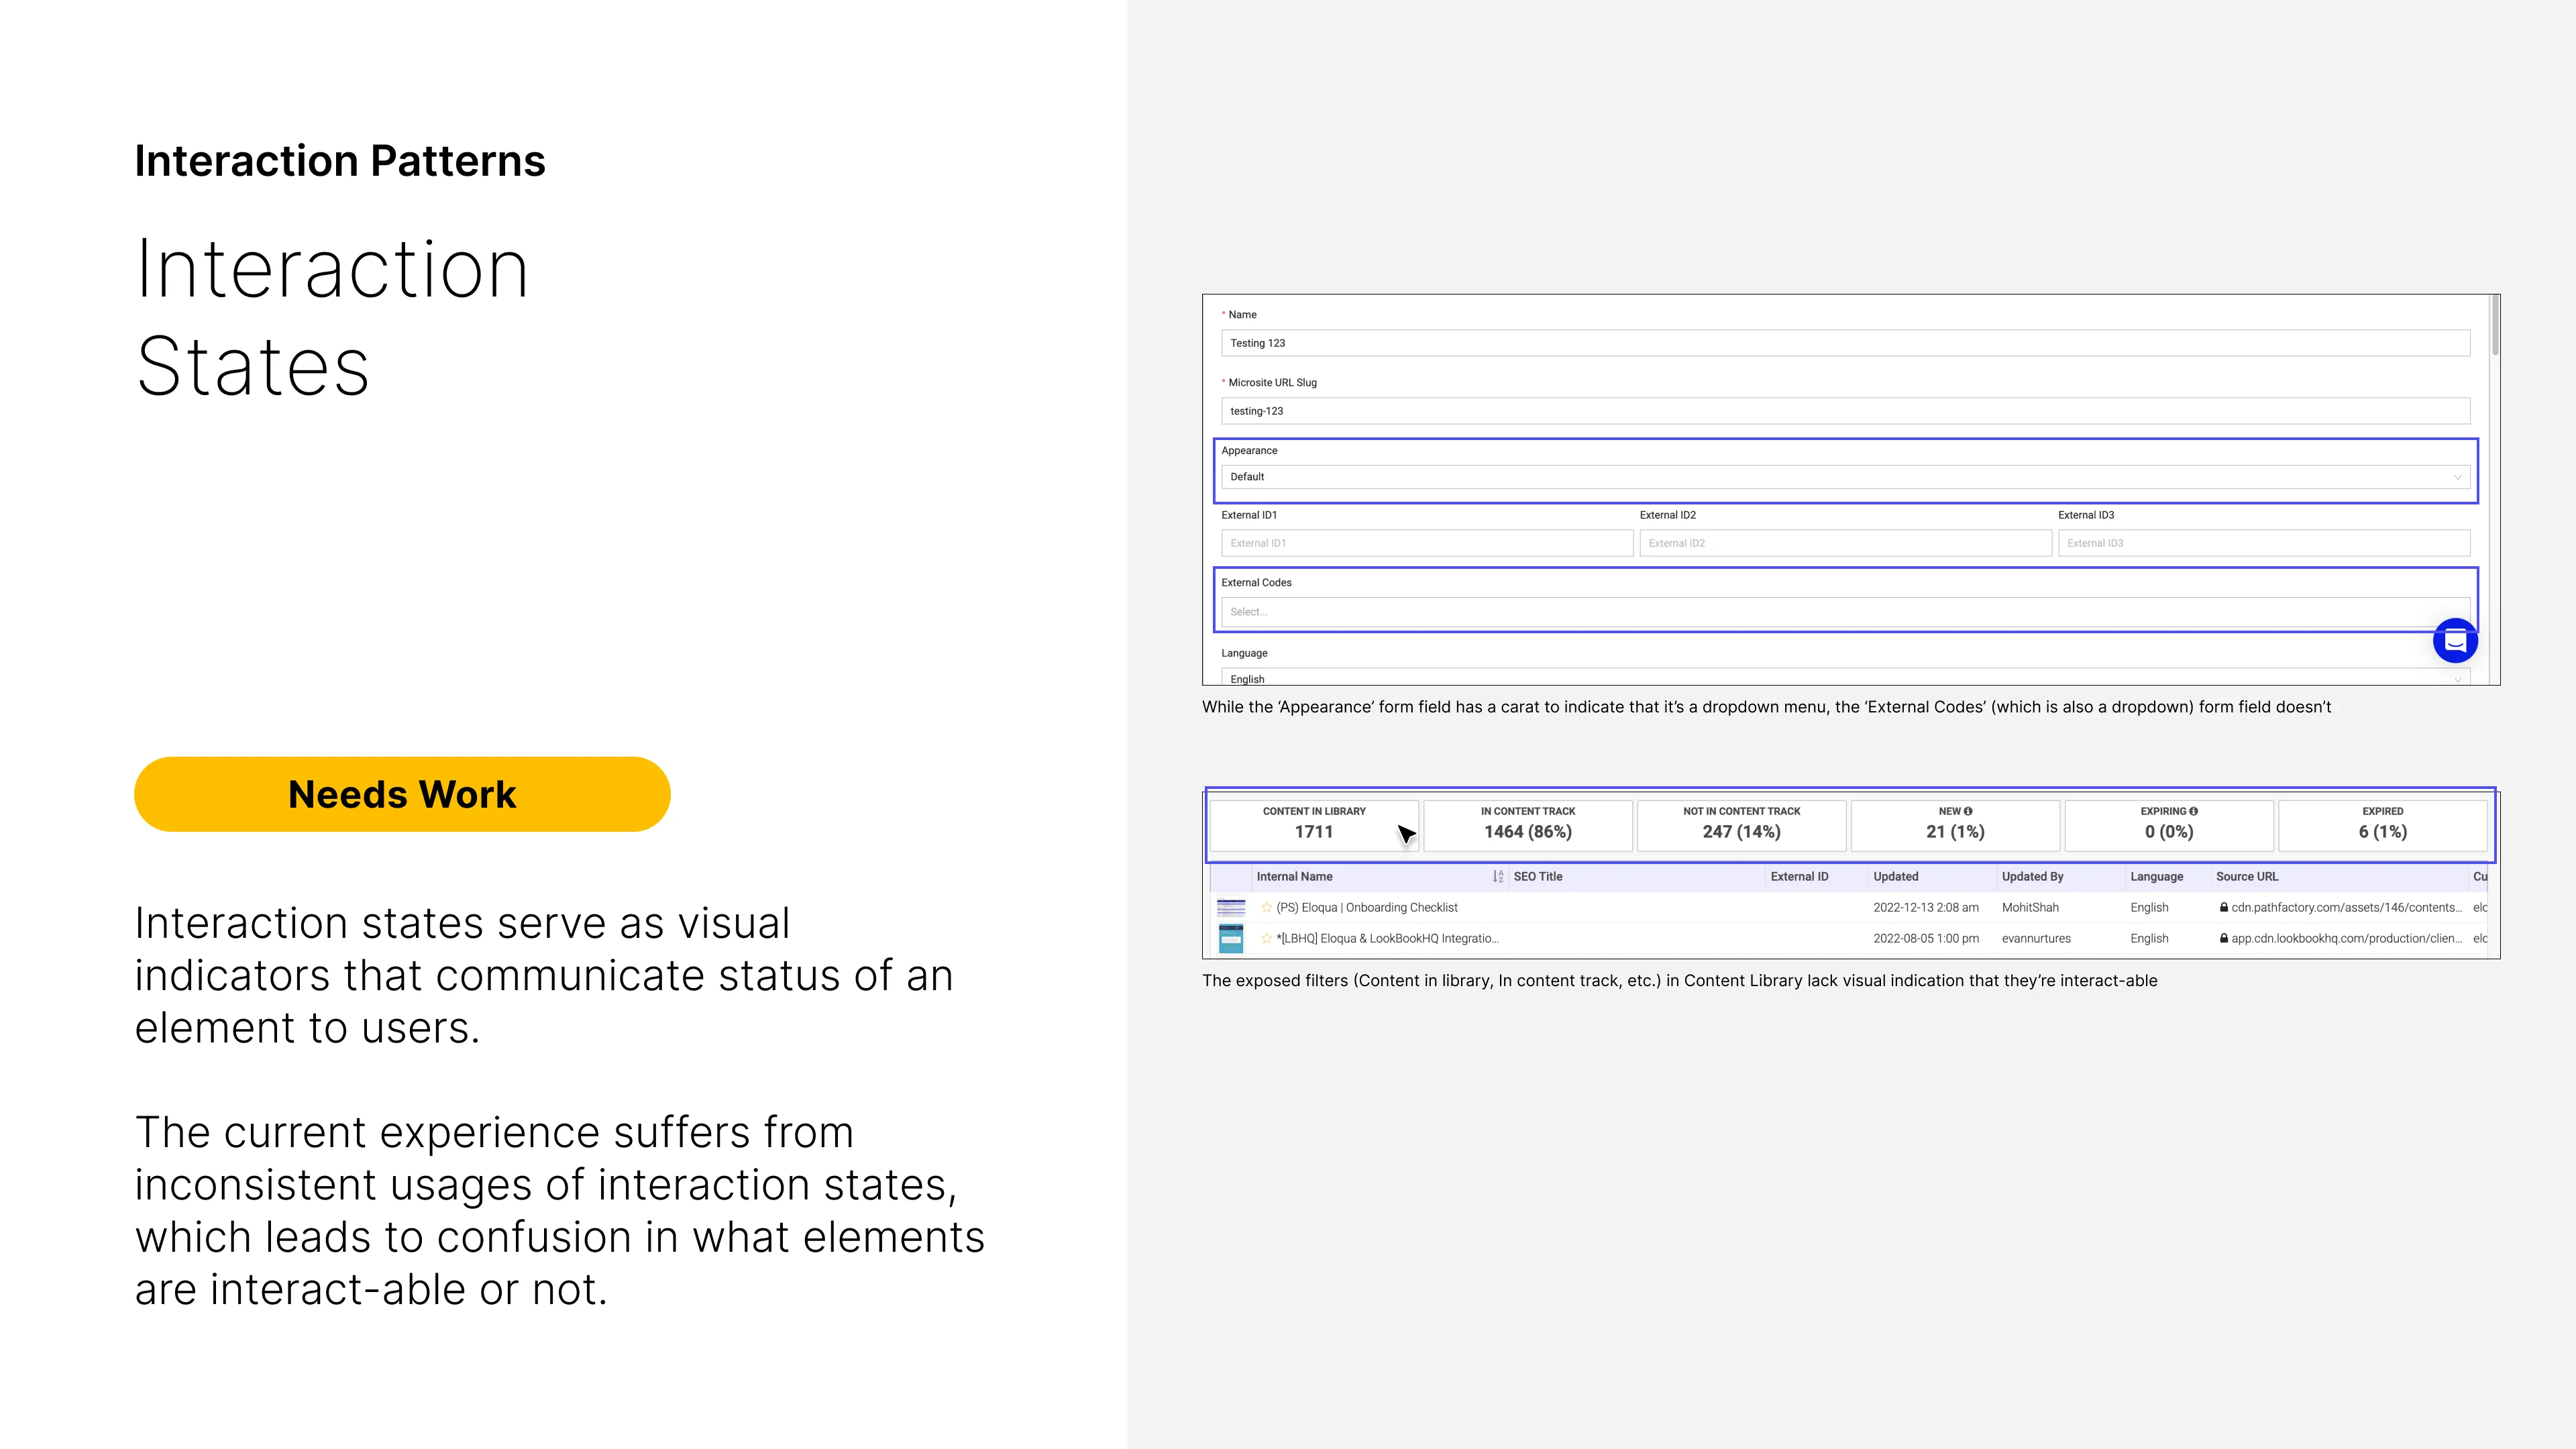
Task: Click the yellow Needs Work badge
Action: tap(402, 794)
